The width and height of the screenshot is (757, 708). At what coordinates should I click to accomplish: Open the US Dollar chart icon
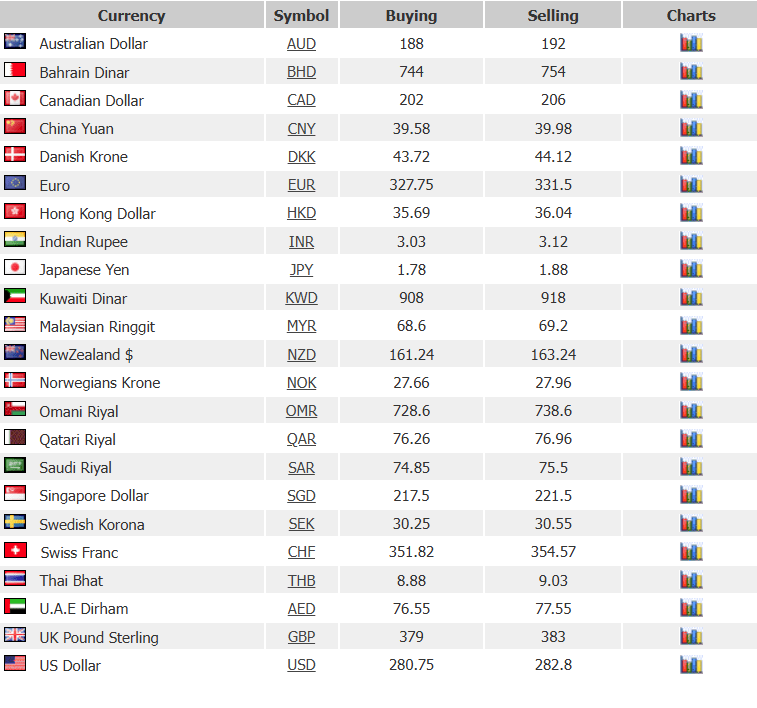(691, 665)
